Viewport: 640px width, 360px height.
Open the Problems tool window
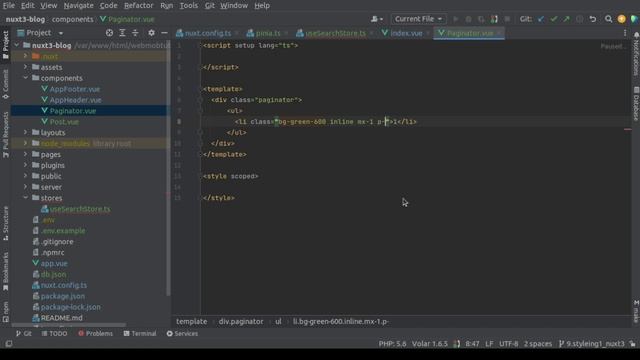[x=95, y=333]
